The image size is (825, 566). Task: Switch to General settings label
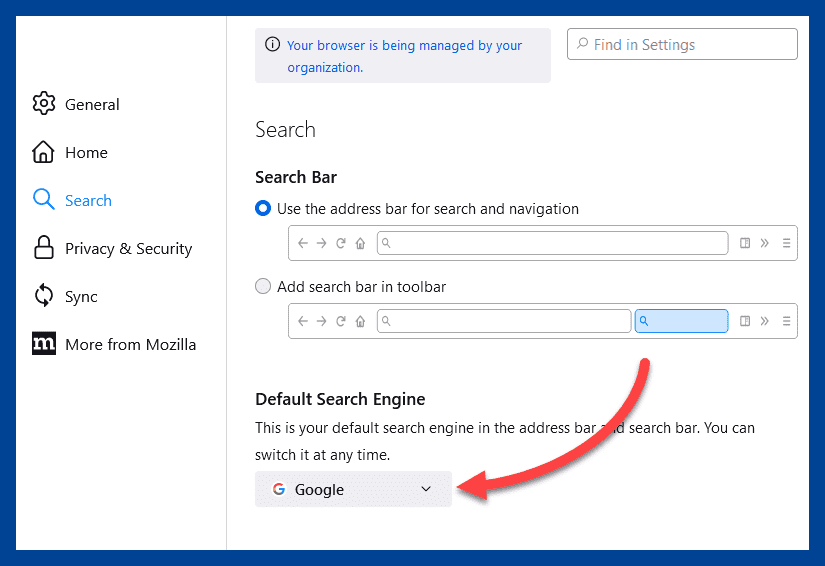click(x=92, y=105)
